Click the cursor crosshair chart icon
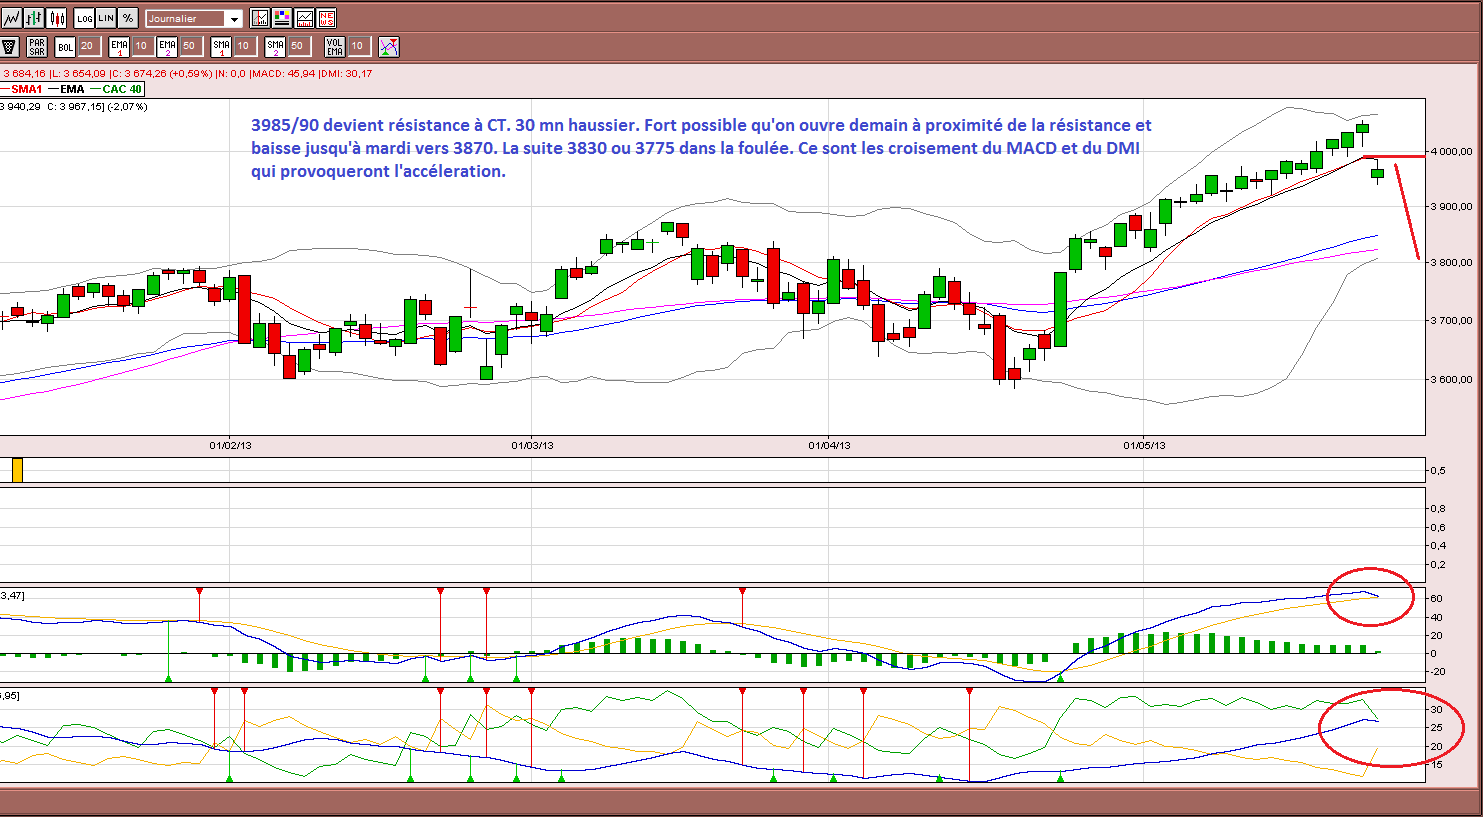The height and width of the screenshot is (818, 1483). 260,18
